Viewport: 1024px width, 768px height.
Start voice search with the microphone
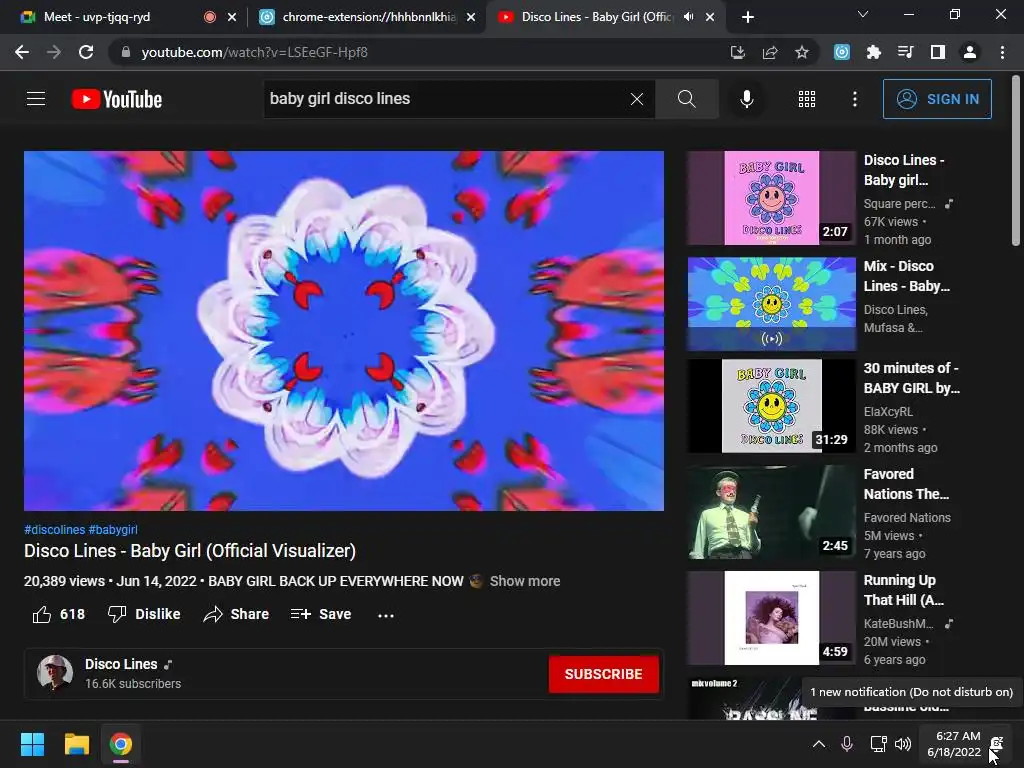(746, 99)
